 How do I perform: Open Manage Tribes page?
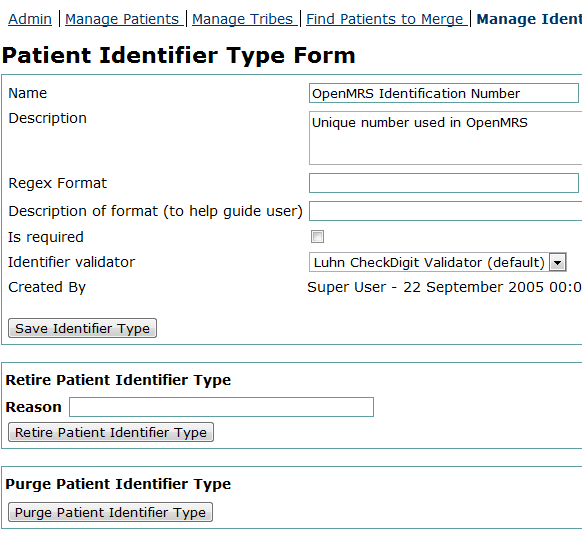coord(242,19)
